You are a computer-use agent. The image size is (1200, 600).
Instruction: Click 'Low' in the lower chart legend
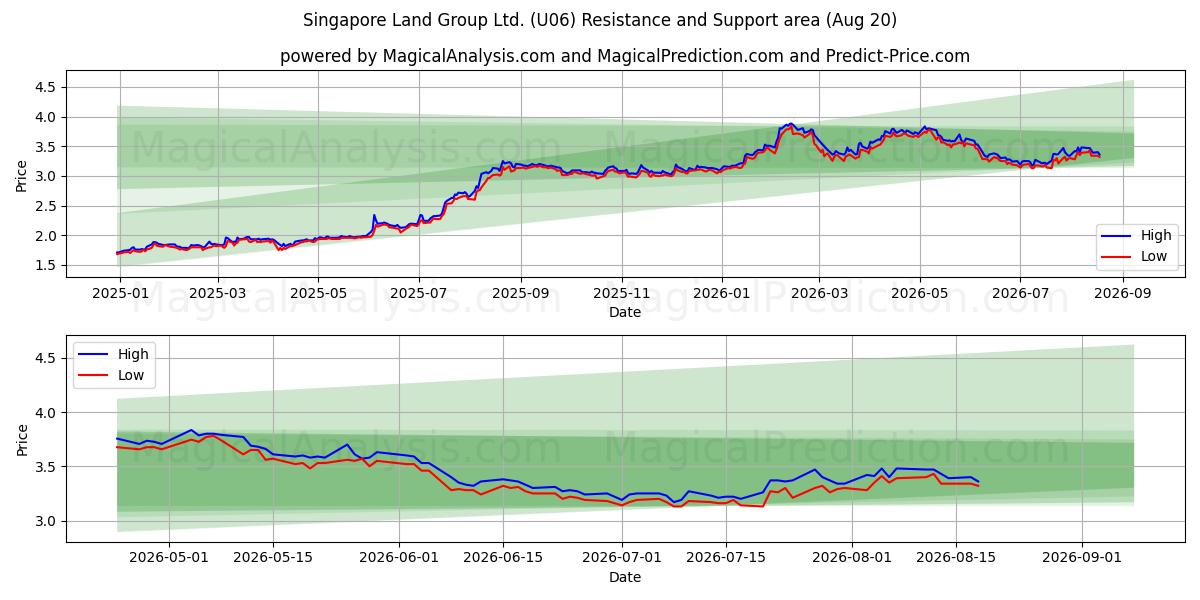(131, 375)
